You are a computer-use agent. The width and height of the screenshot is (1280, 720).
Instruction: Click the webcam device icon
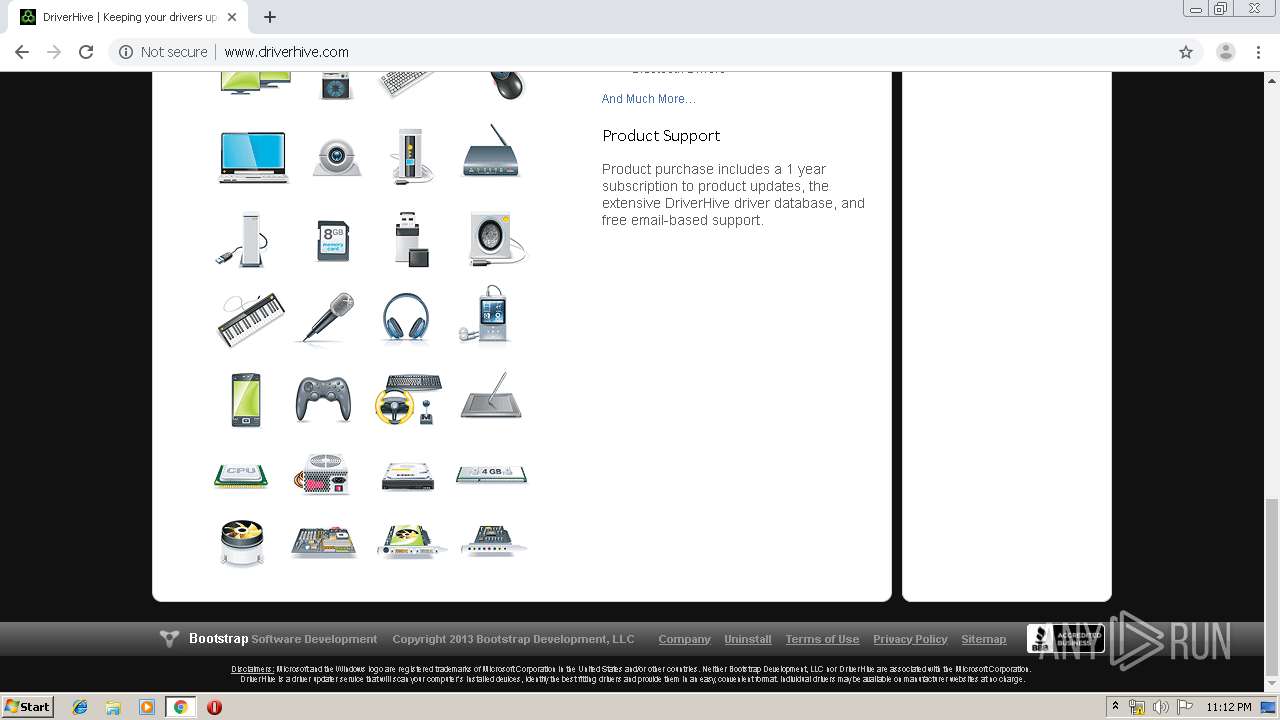(x=336, y=156)
